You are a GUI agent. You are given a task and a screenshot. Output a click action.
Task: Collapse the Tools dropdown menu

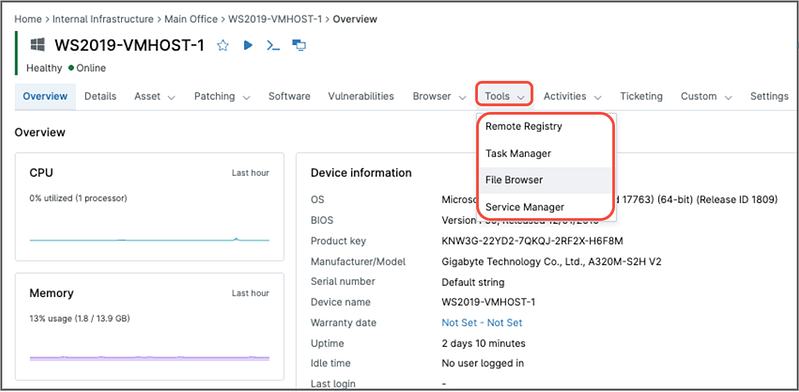point(504,96)
